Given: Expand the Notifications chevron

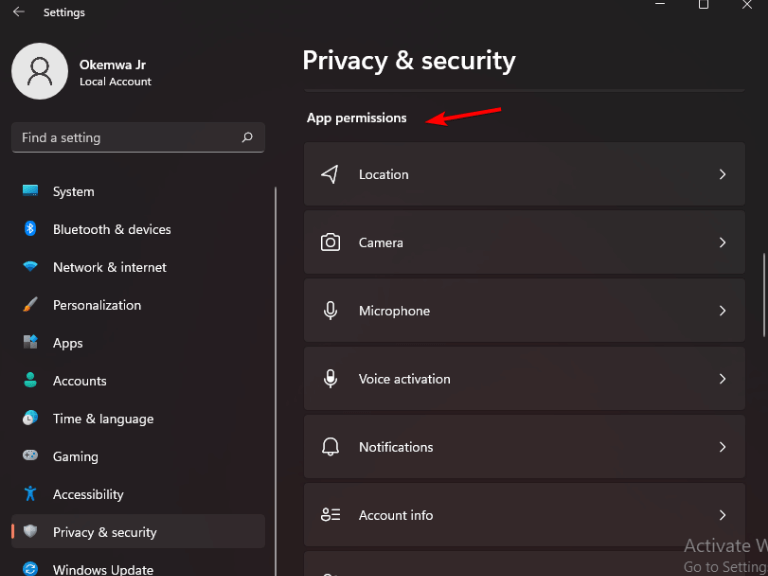Looking at the screenshot, I should (722, 447).
